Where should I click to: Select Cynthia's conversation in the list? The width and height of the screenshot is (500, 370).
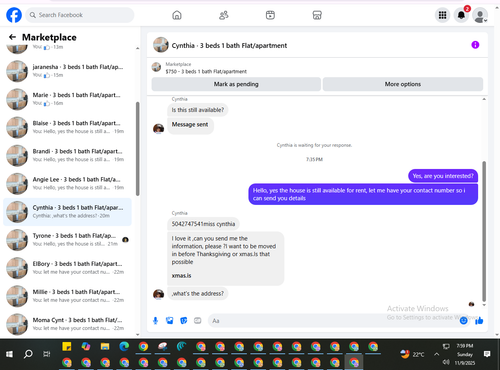coord(67,212)
